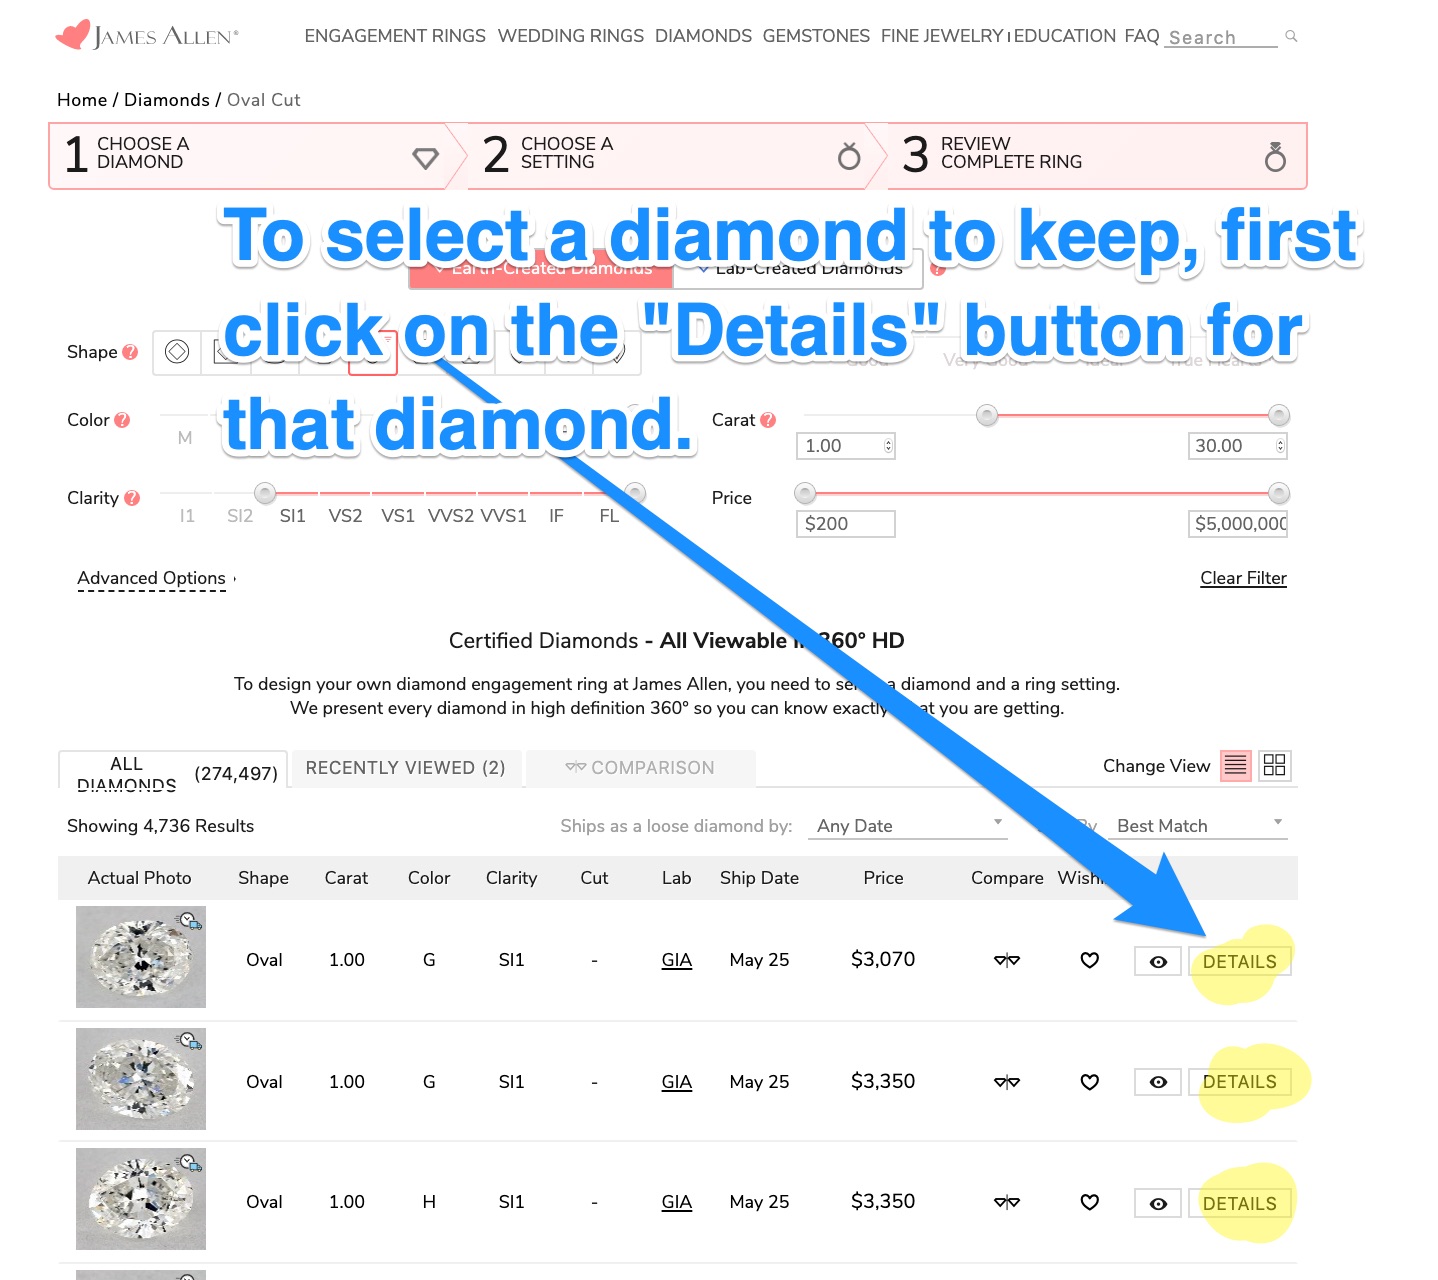Quick view the second $3,350 G diamond
The image size is (1438, 1280).
pos(1158,1082)
